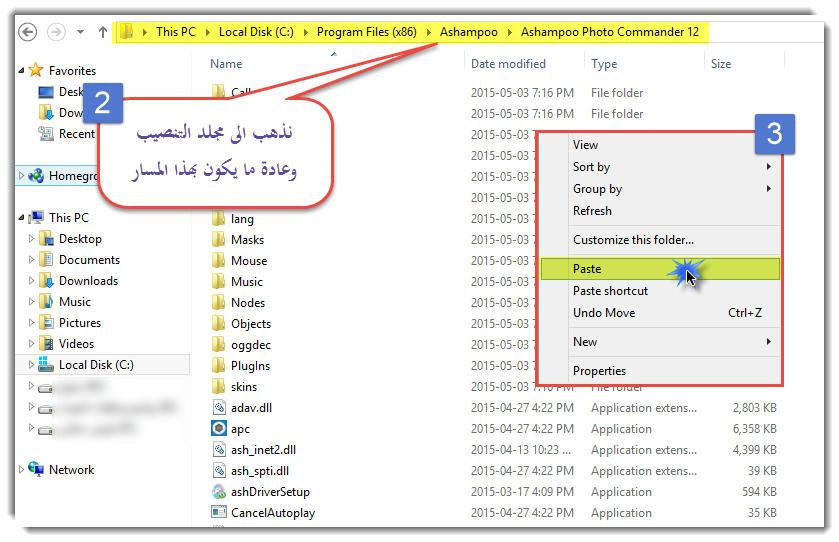839x542 pixels.
Task: Click the Homegroup icon in sidebar
Action: click(x=36, y=175)
